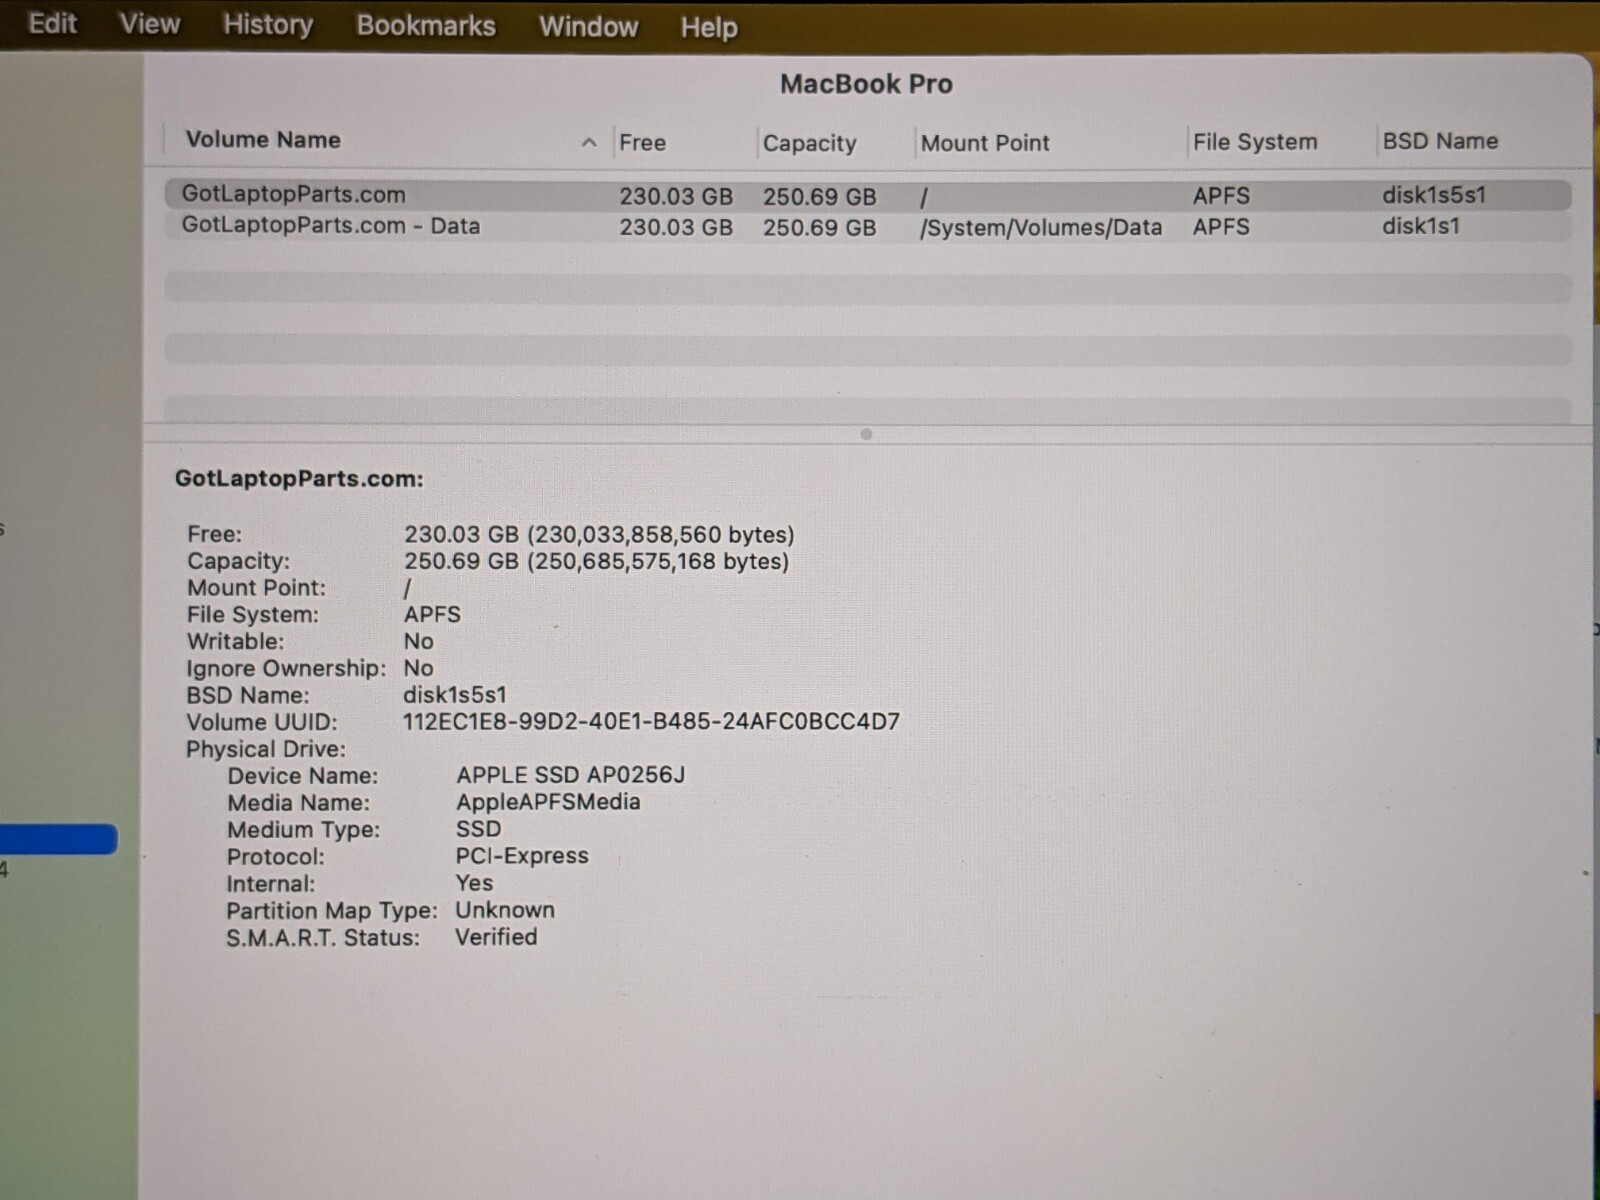Click the Protocol value PCI-Express
1600x1200 pixels.
522,856
